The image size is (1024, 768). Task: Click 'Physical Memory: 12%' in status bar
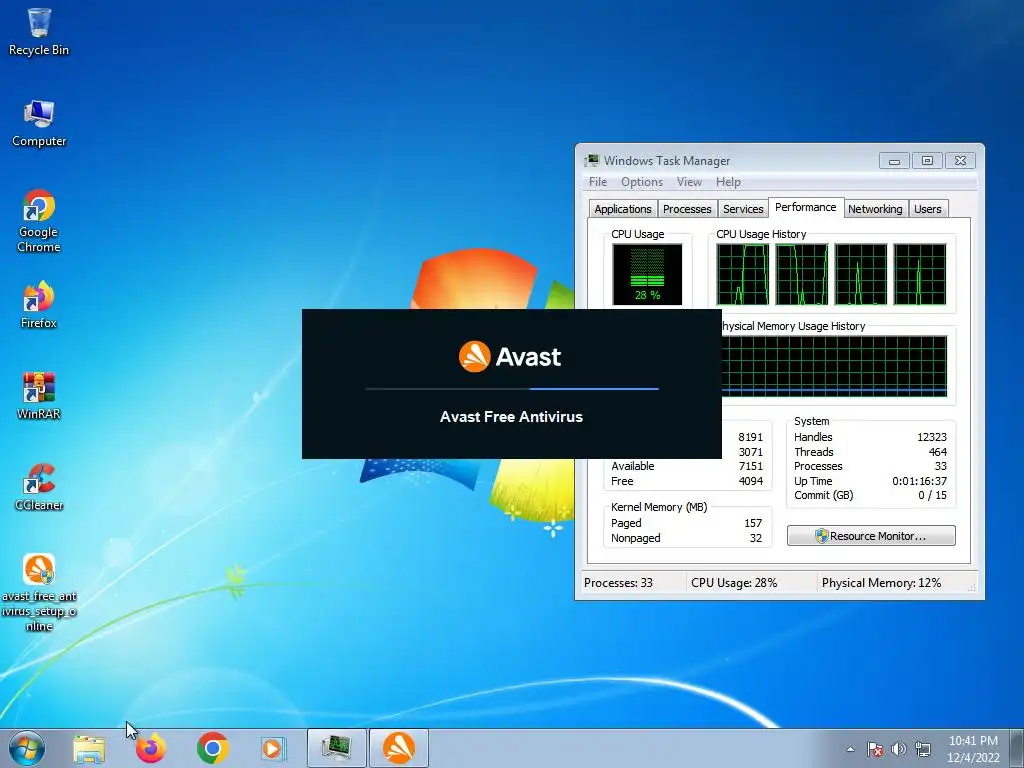coord(882,583)
